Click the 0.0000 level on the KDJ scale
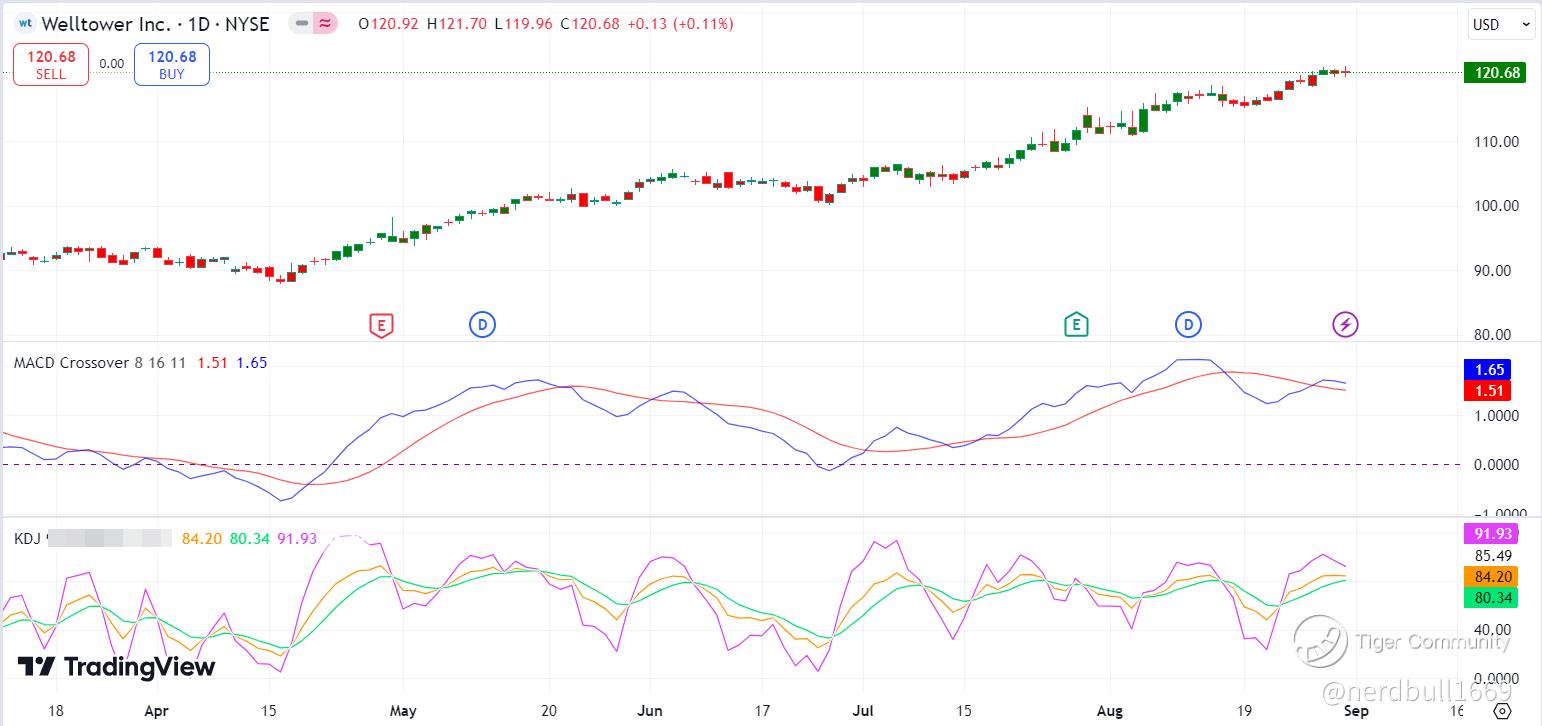This screenshot has width=1542, height=726. [x=1495, y=678]
